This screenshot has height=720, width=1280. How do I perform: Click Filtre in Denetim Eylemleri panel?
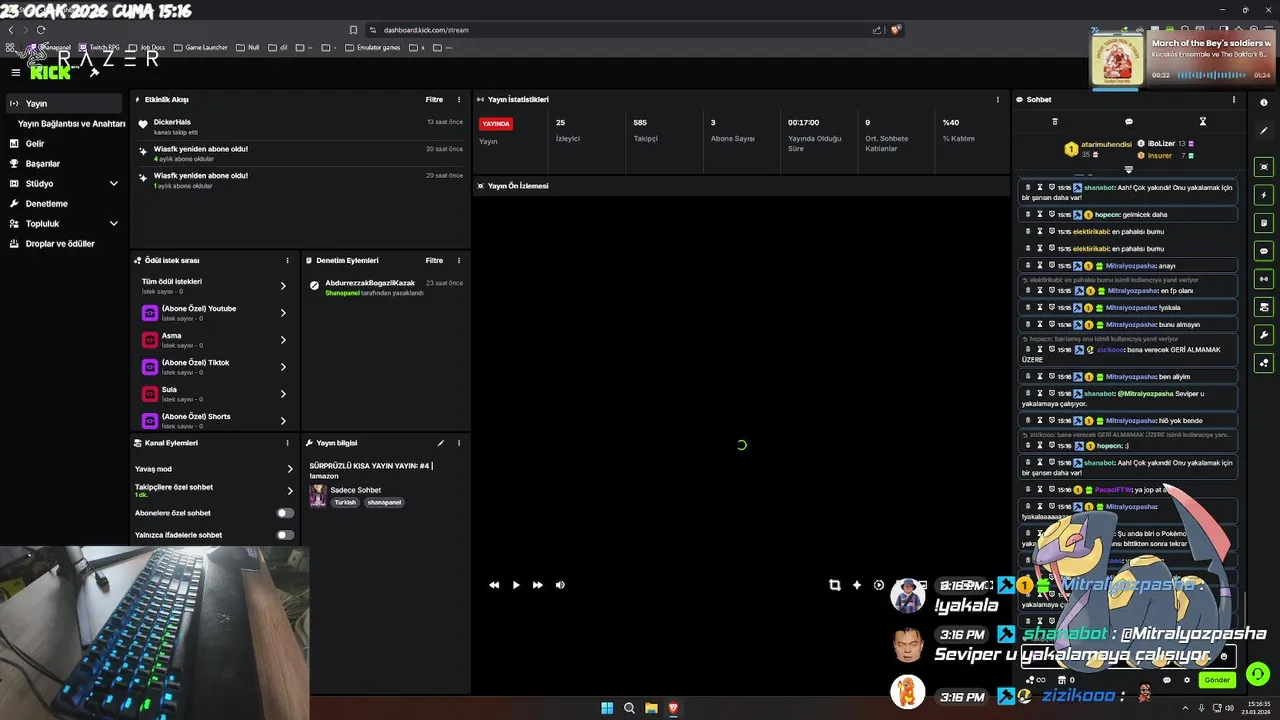(x=434, y=261)
